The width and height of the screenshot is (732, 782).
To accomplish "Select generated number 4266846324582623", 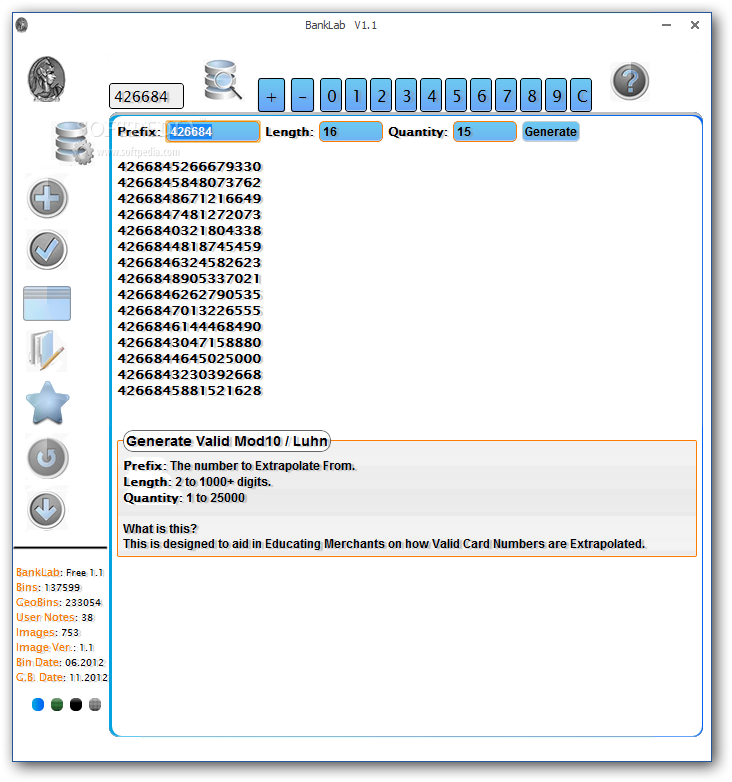I will [x=189, y=262].
